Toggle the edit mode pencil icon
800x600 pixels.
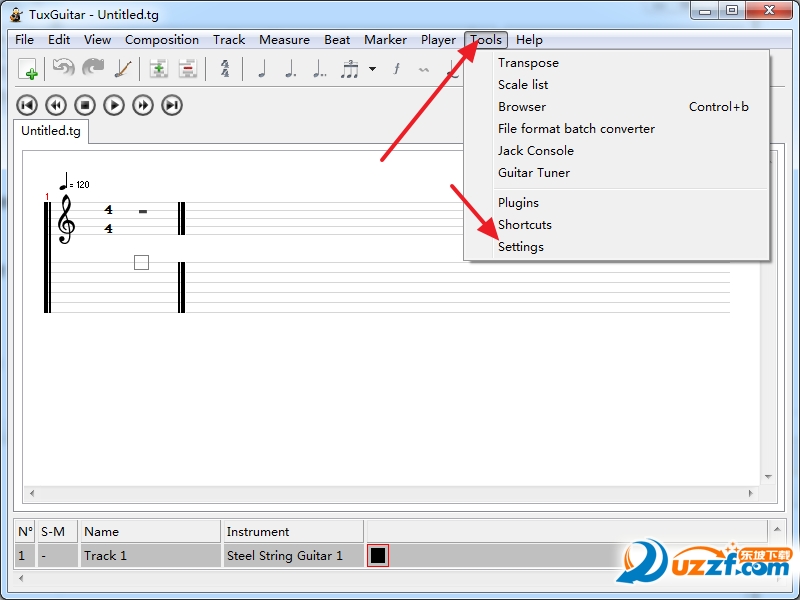(x=122, y=68)
